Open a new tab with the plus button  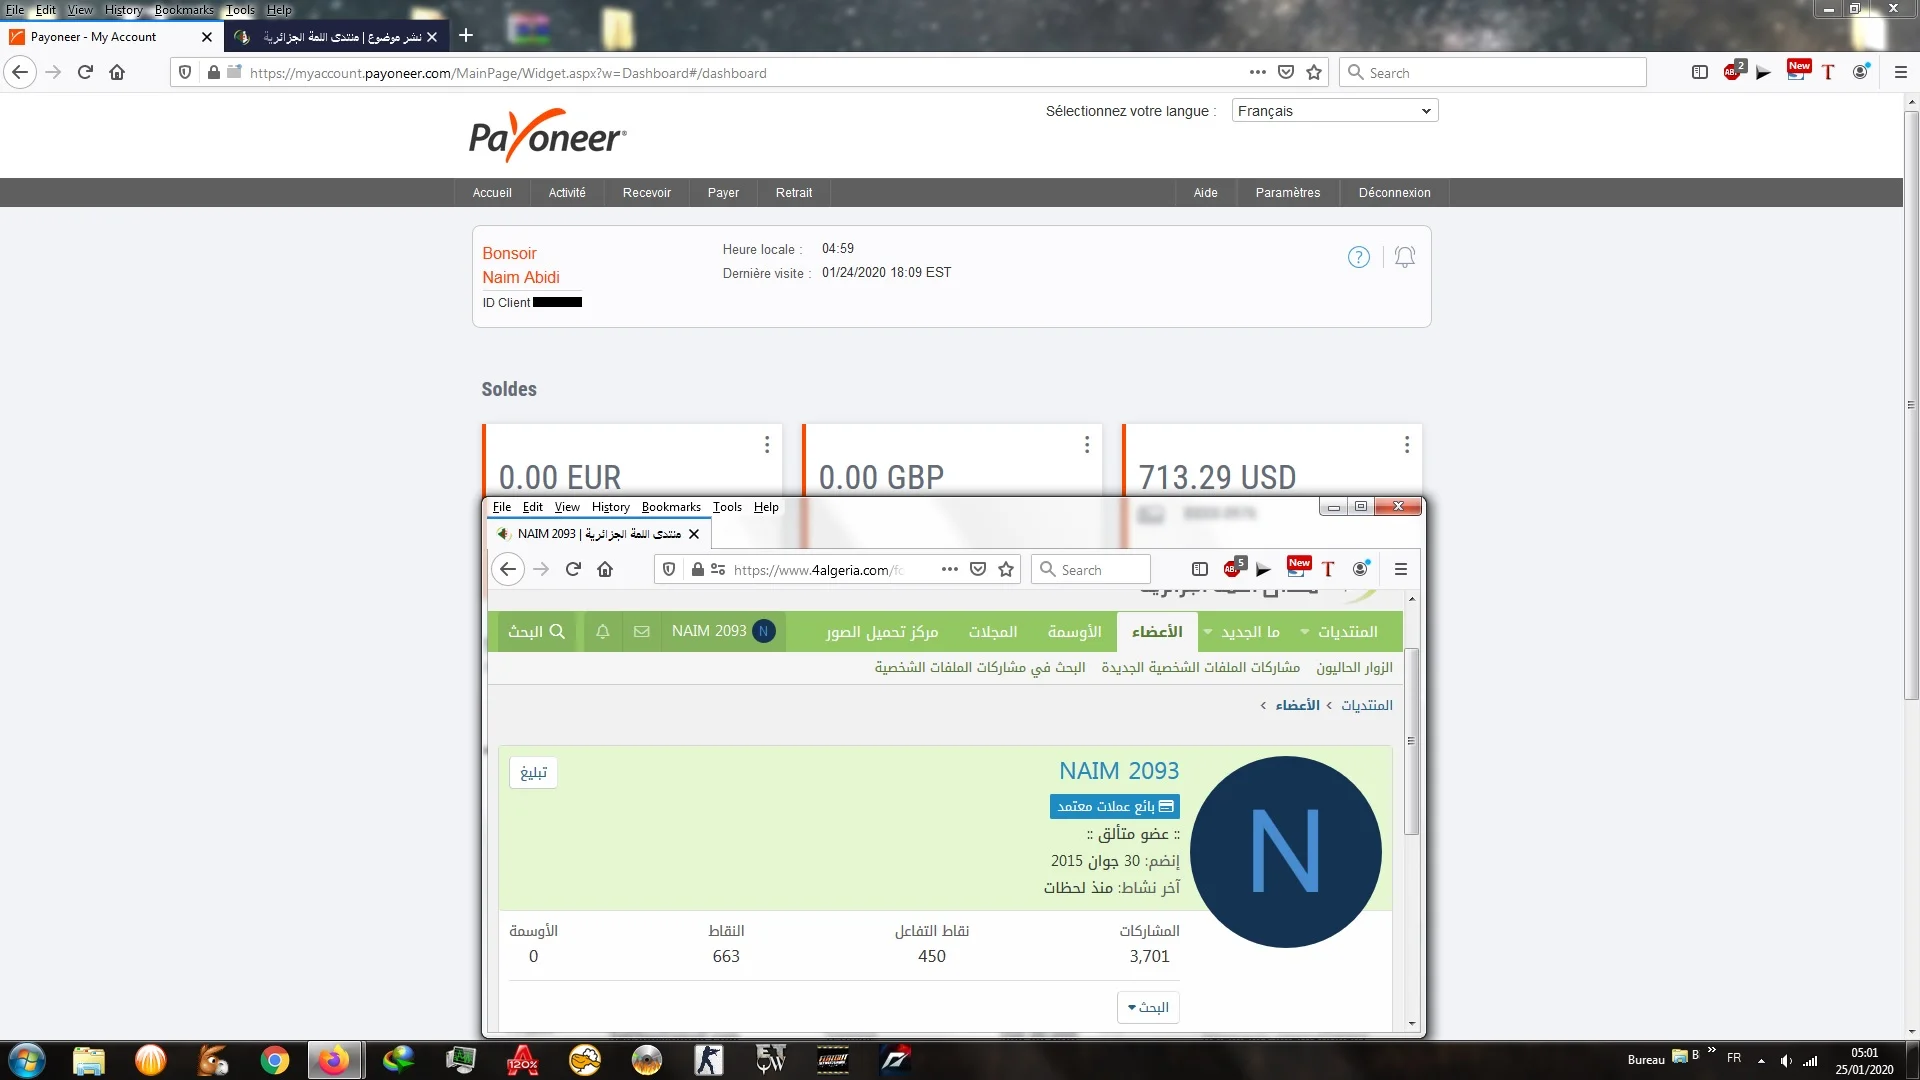click(x=466, y=36)
